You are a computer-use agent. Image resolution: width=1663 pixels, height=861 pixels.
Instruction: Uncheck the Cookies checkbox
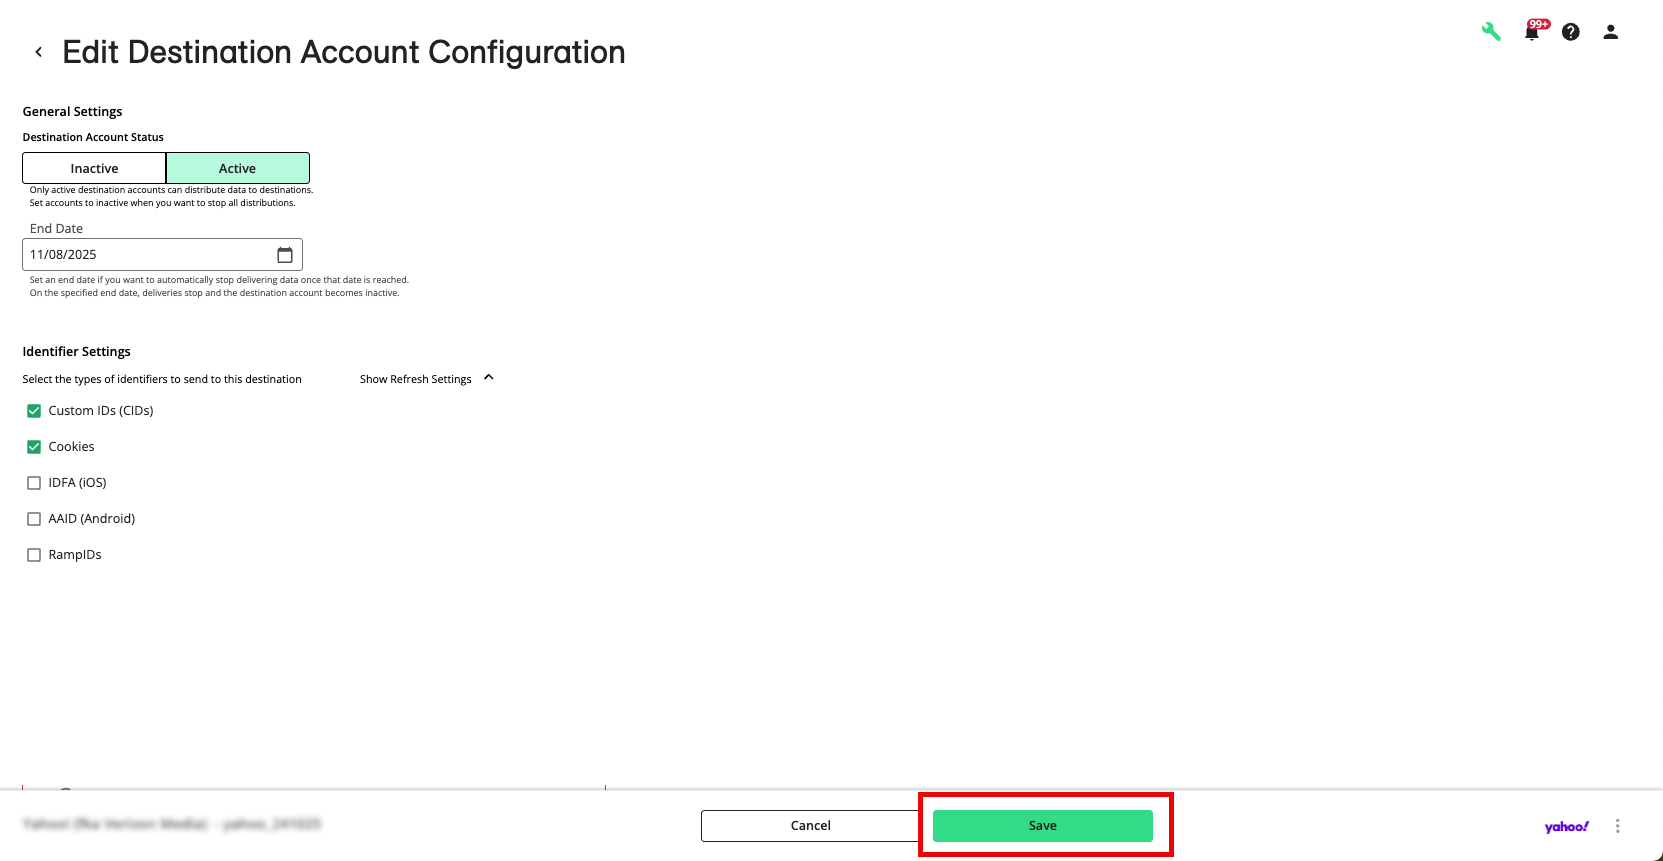(x=34, y=447)
